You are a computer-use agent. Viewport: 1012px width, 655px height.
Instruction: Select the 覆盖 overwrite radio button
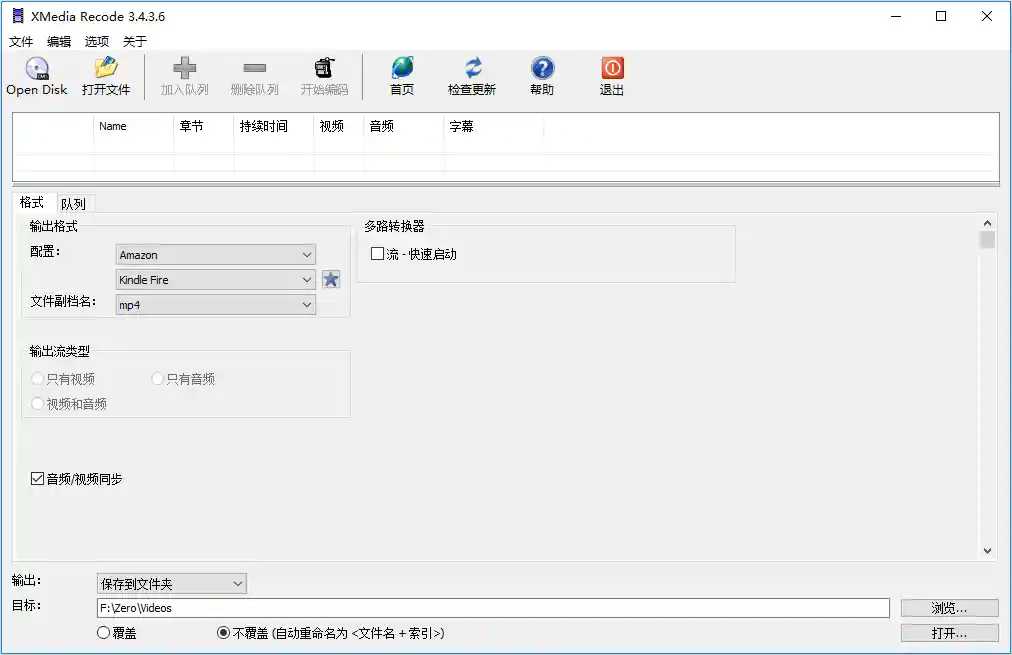point(103,633)
